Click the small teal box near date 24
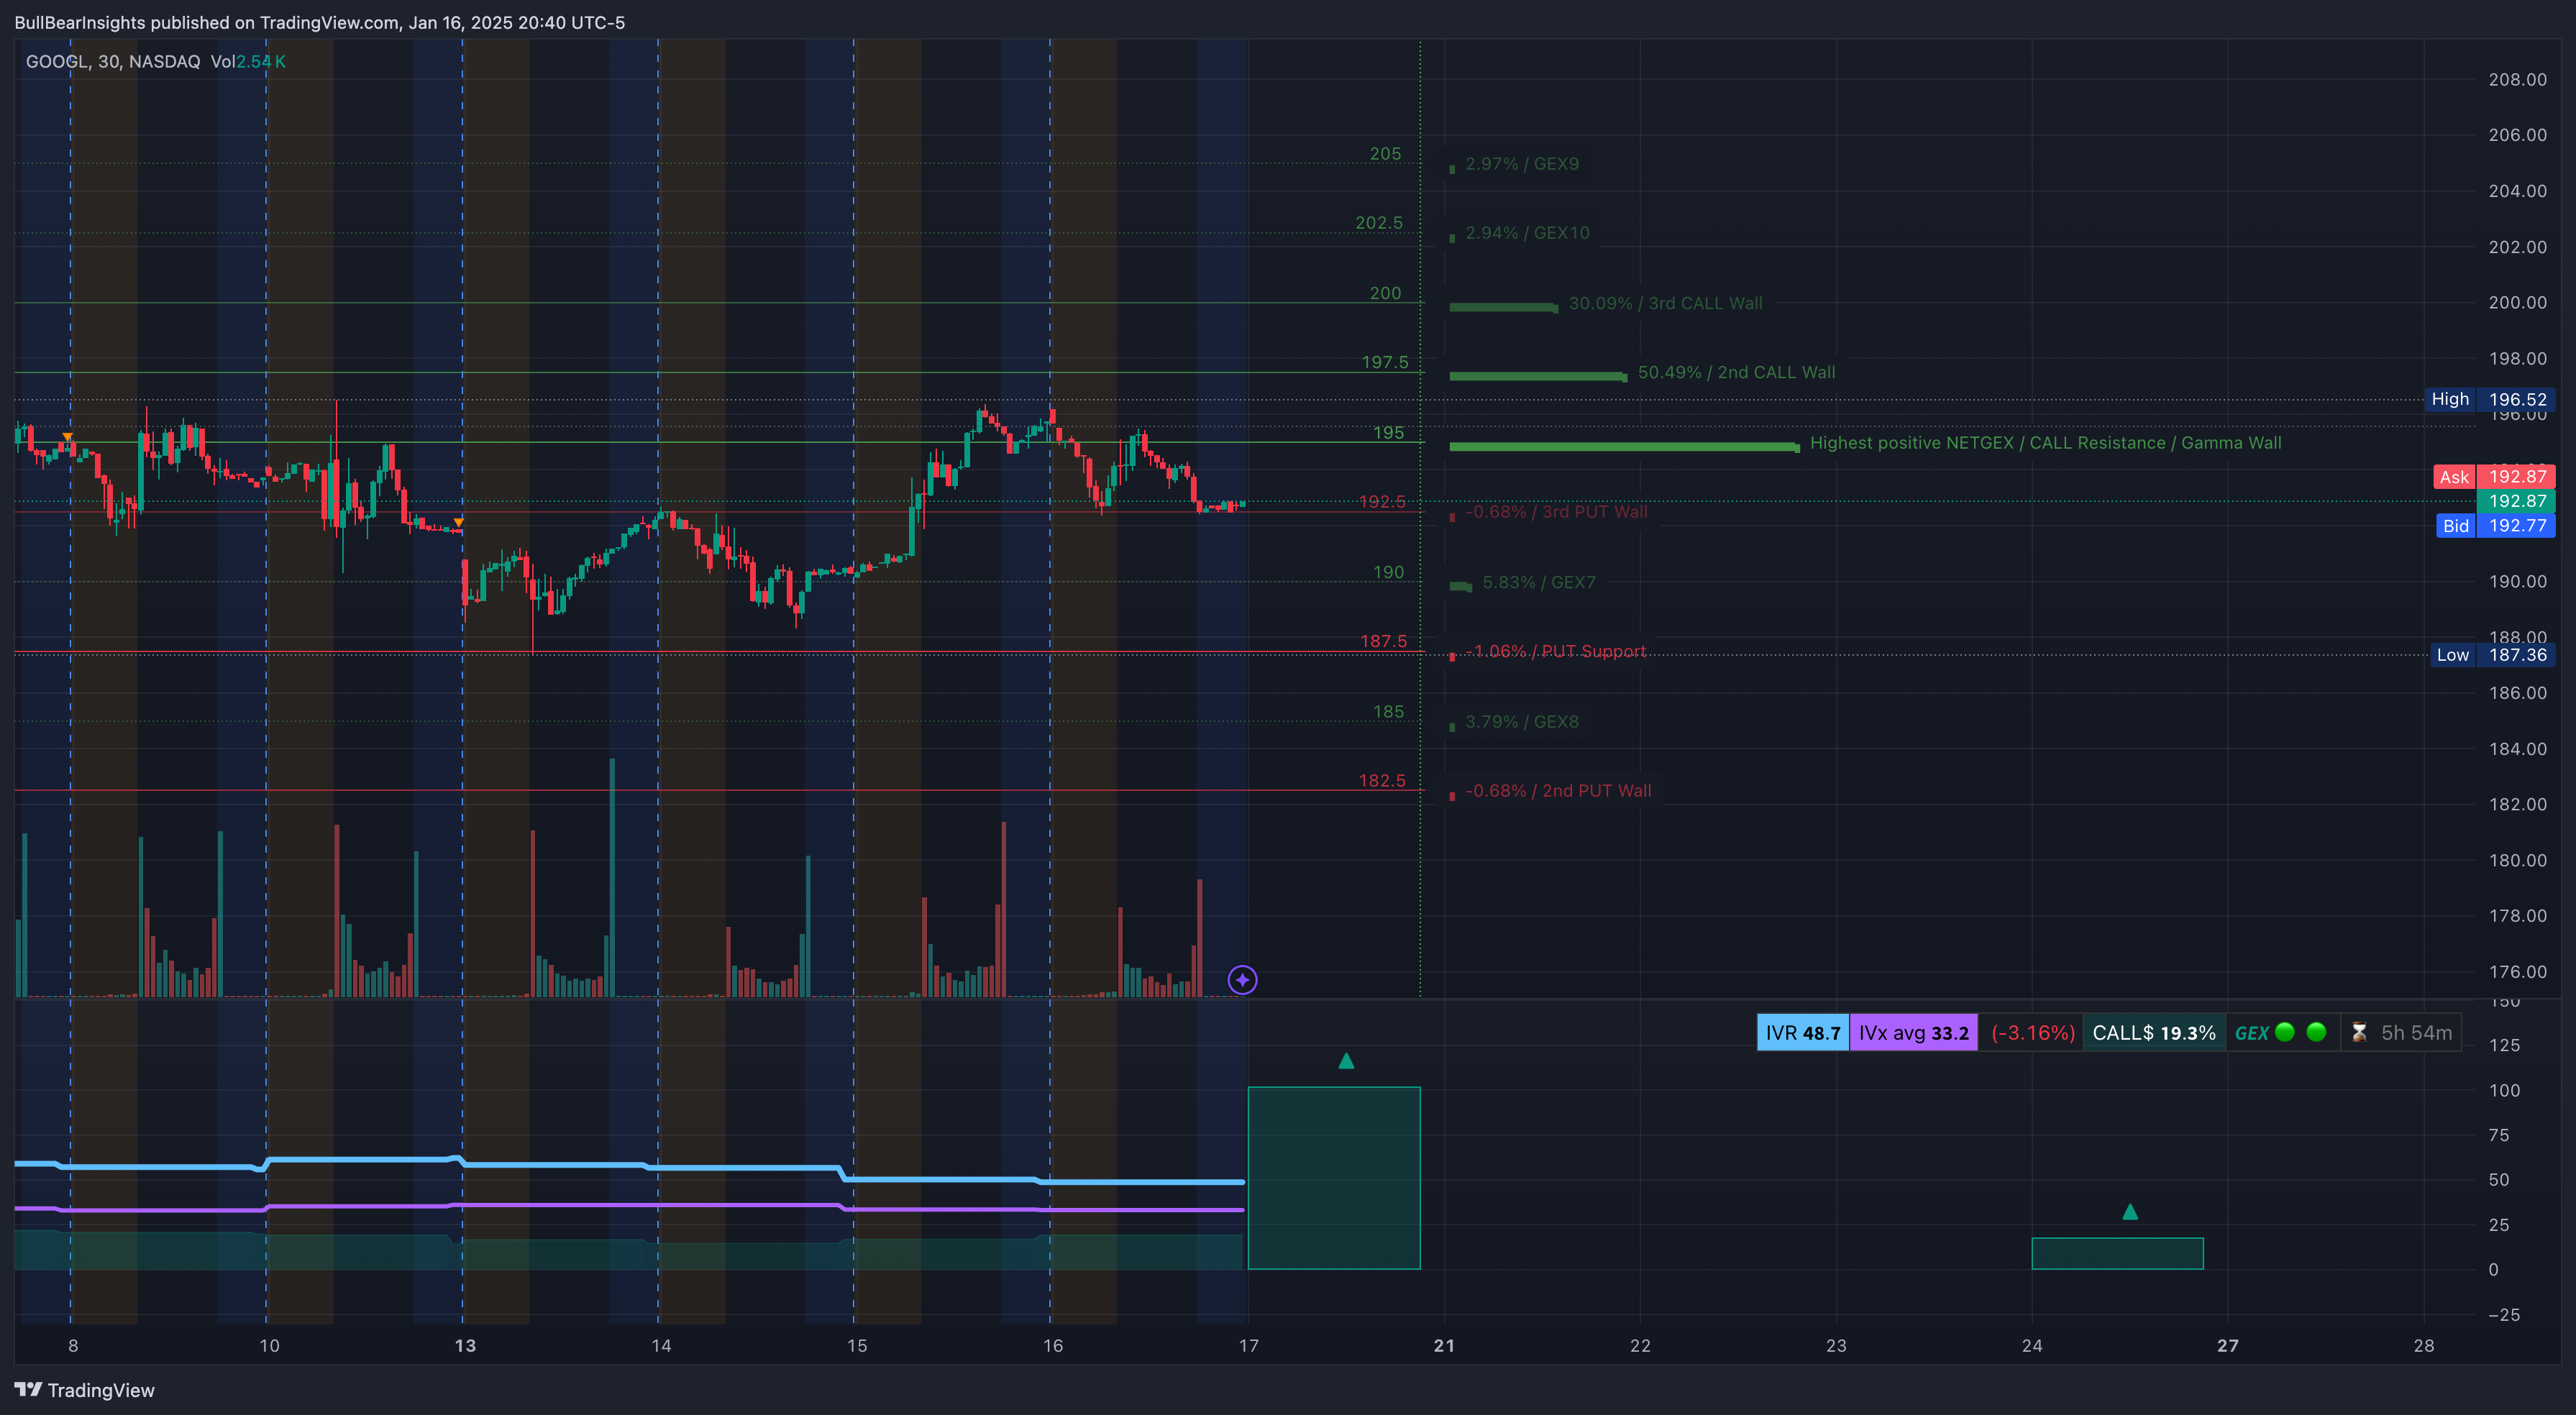The height and width of the screenshot is (1415, 2576). (2117, 1254)
